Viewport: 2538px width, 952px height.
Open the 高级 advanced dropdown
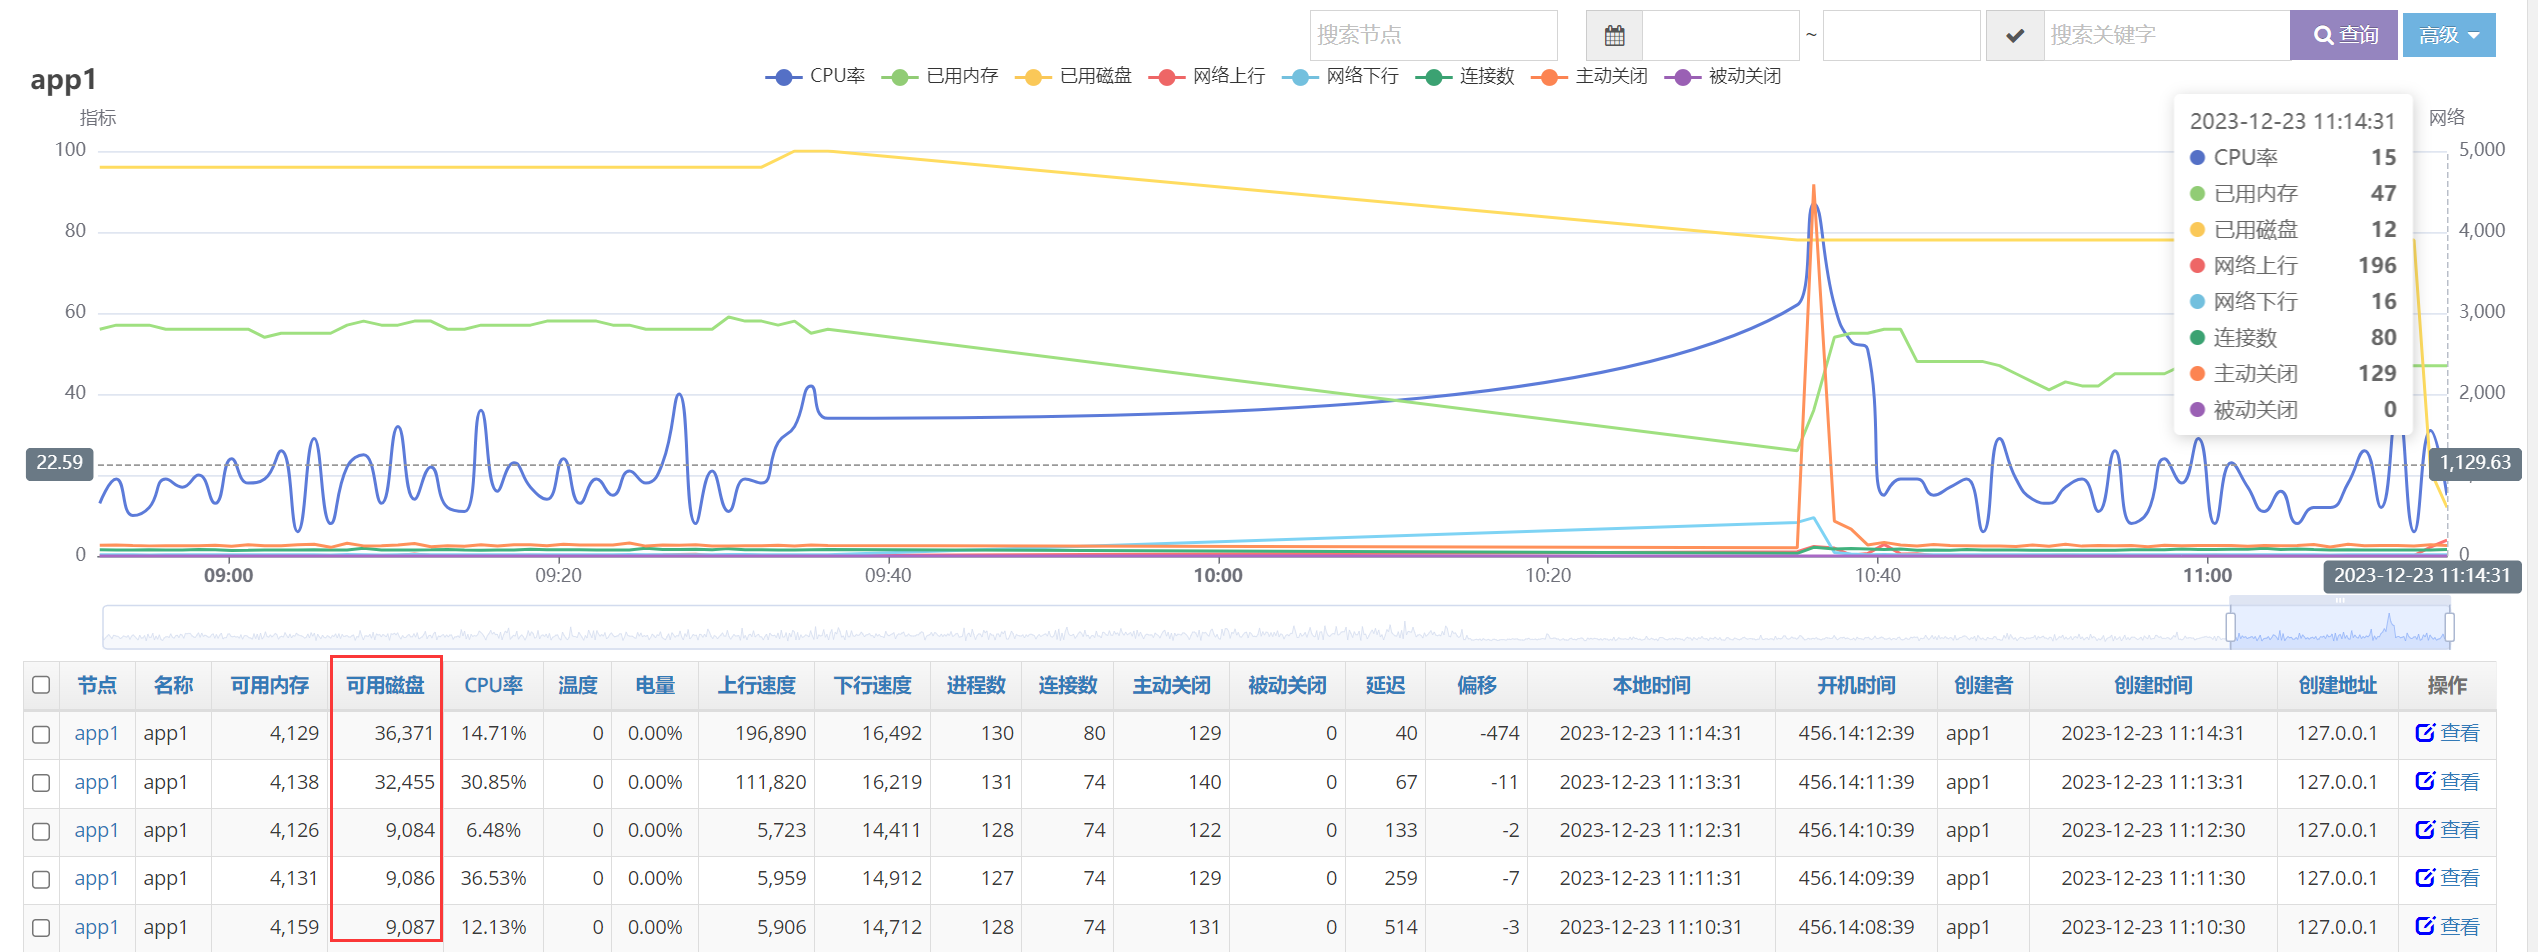(2448, 36)
